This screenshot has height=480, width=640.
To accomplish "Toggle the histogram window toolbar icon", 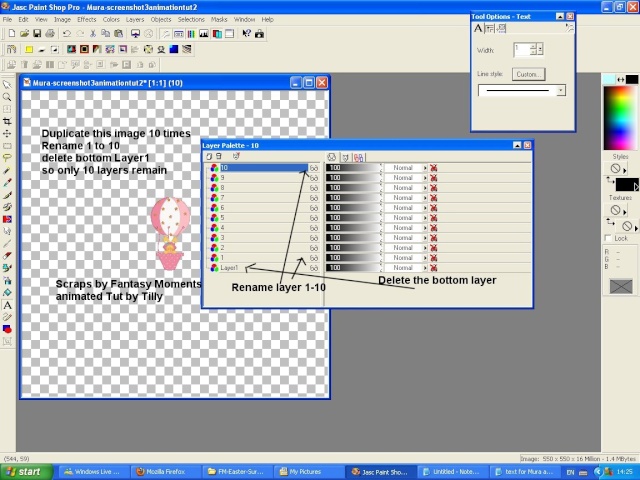I will click(204, 33).
